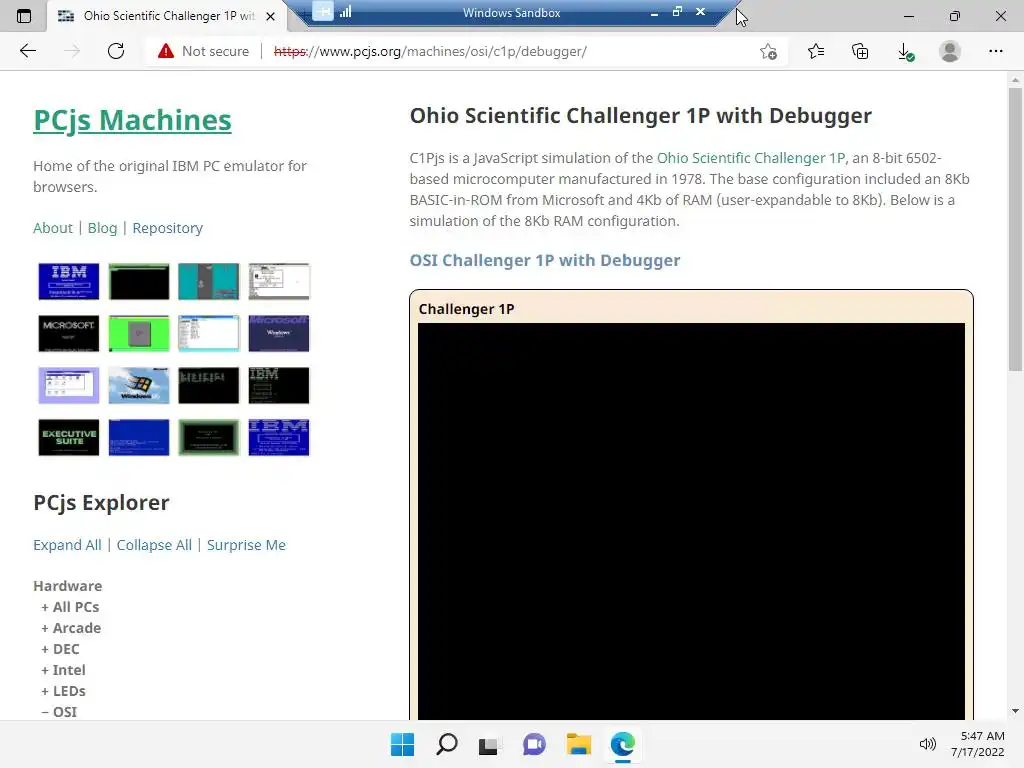Expand the All PCs tree item
This screenshot has height=768, width=1024.
click(70, 607)
